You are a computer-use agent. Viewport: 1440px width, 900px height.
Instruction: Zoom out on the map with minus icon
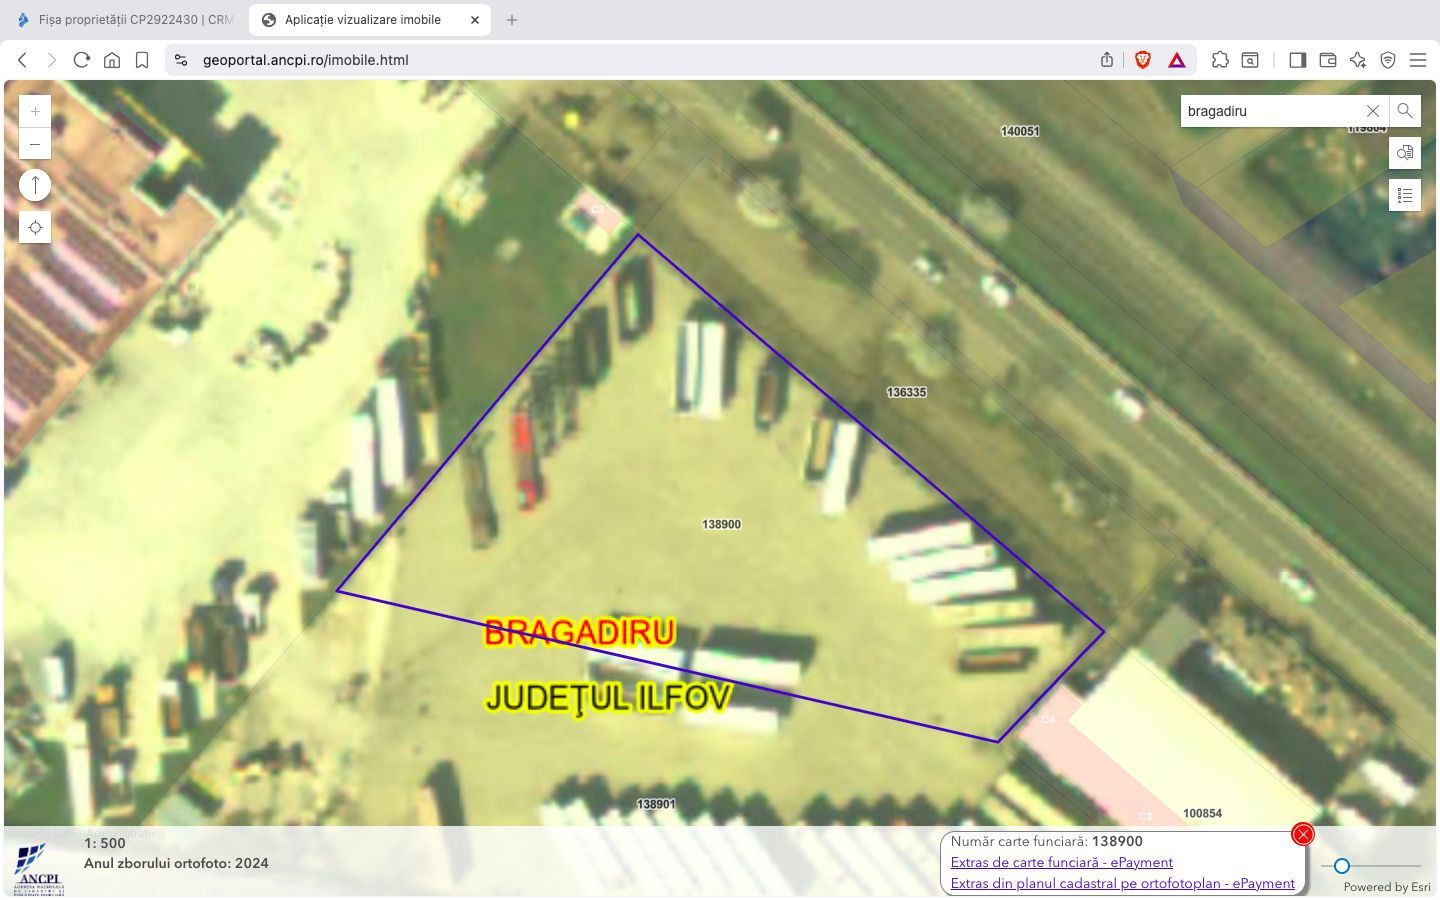click(35, 143)
